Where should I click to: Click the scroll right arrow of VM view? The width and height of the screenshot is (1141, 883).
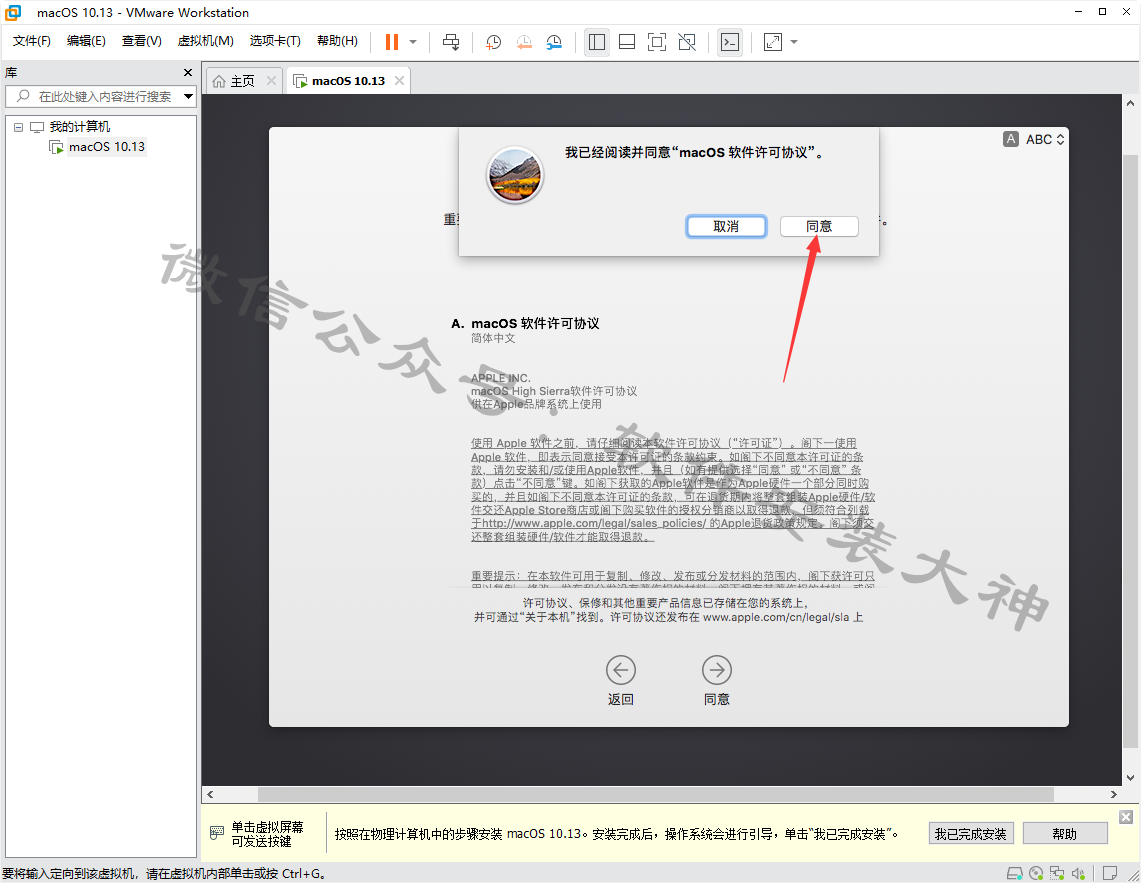pos(1113,794)
